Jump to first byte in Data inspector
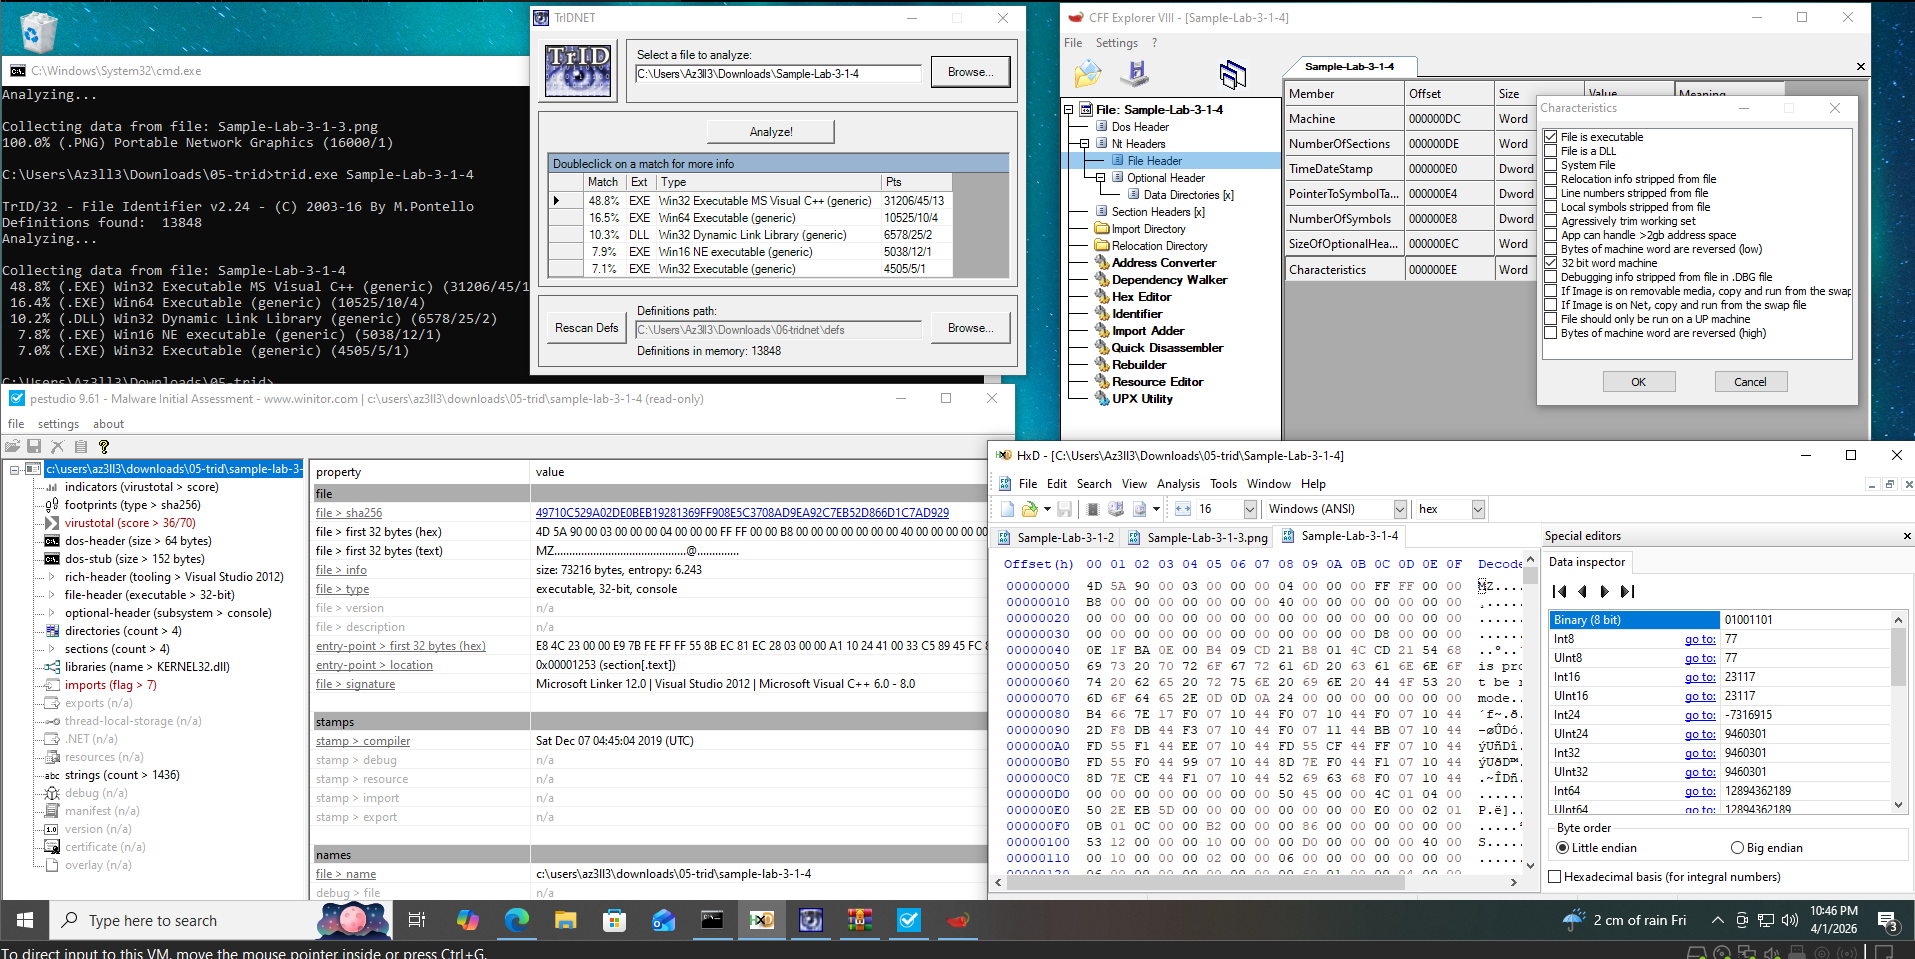Screen dimensions: 1915x959 1560,592
